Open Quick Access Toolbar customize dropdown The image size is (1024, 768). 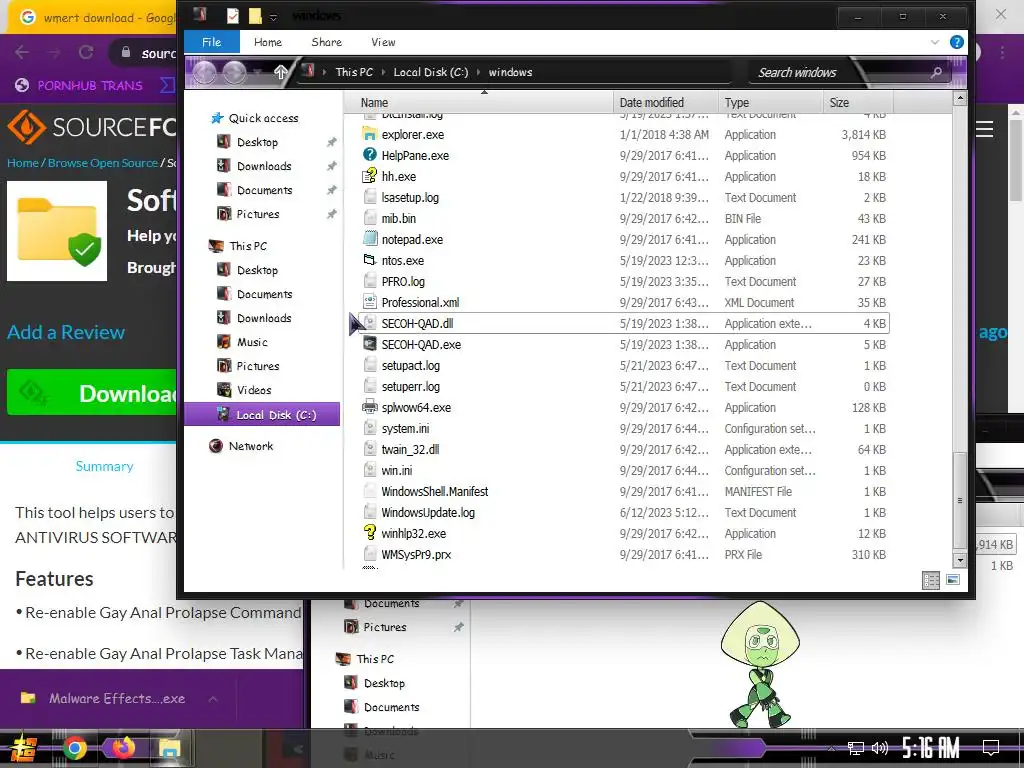274,17
